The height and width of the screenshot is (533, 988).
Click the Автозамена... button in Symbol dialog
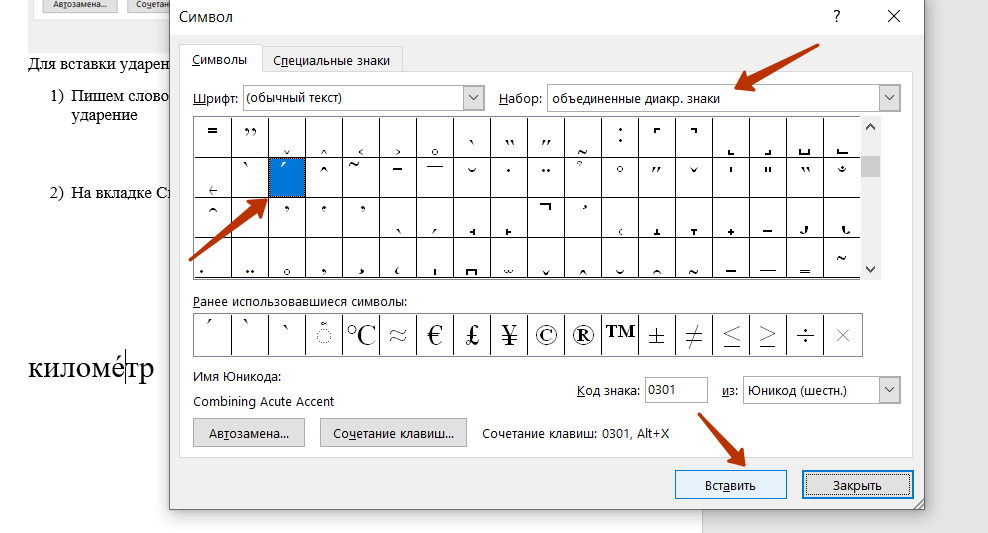pos(249,433)
